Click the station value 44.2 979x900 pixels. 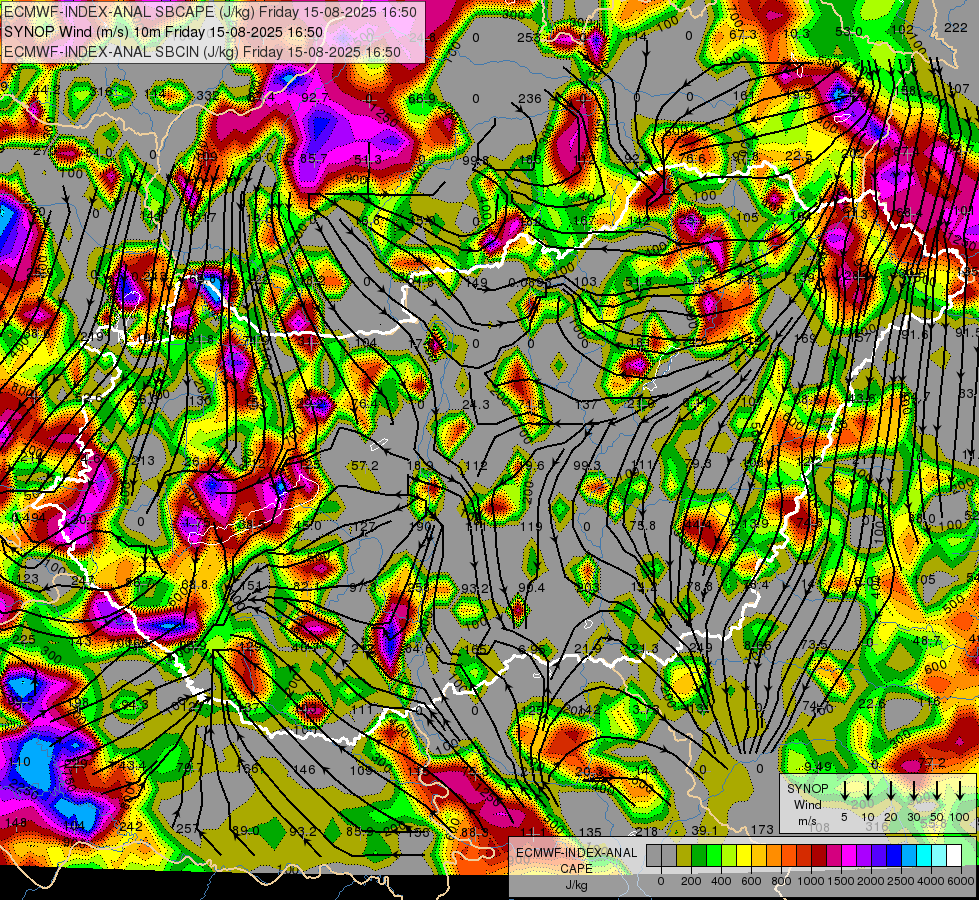(x=47, y=91)
